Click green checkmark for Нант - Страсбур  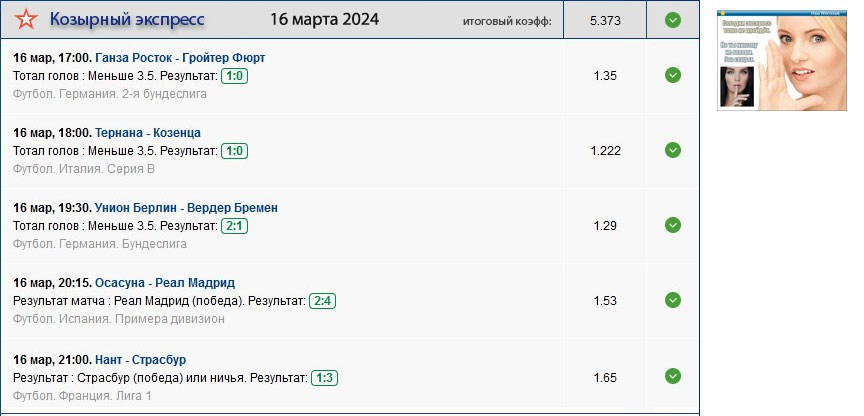[x=673, y=376]
